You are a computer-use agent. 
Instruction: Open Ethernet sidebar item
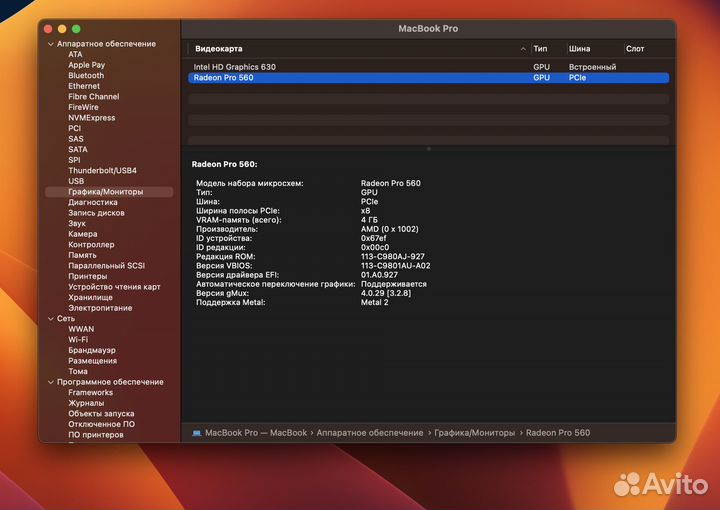tap(84, 86)
